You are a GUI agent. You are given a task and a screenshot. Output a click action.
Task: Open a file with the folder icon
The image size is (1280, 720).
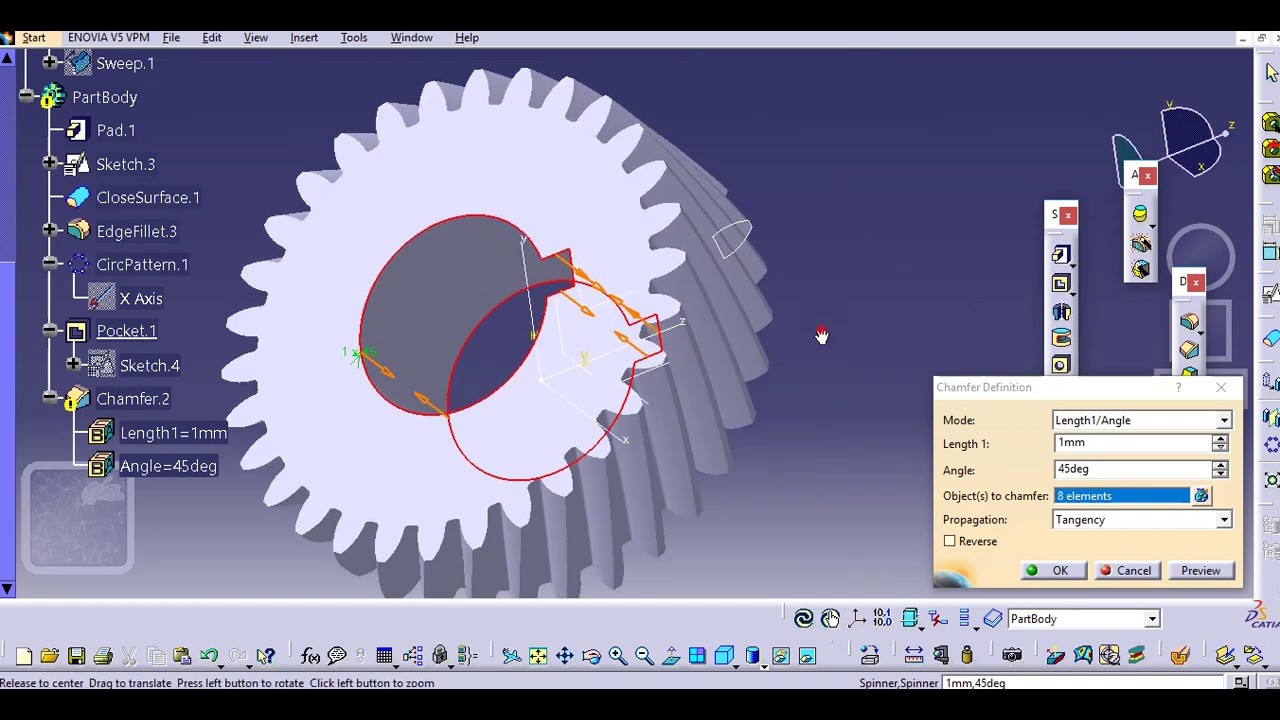tap(49, 656)
